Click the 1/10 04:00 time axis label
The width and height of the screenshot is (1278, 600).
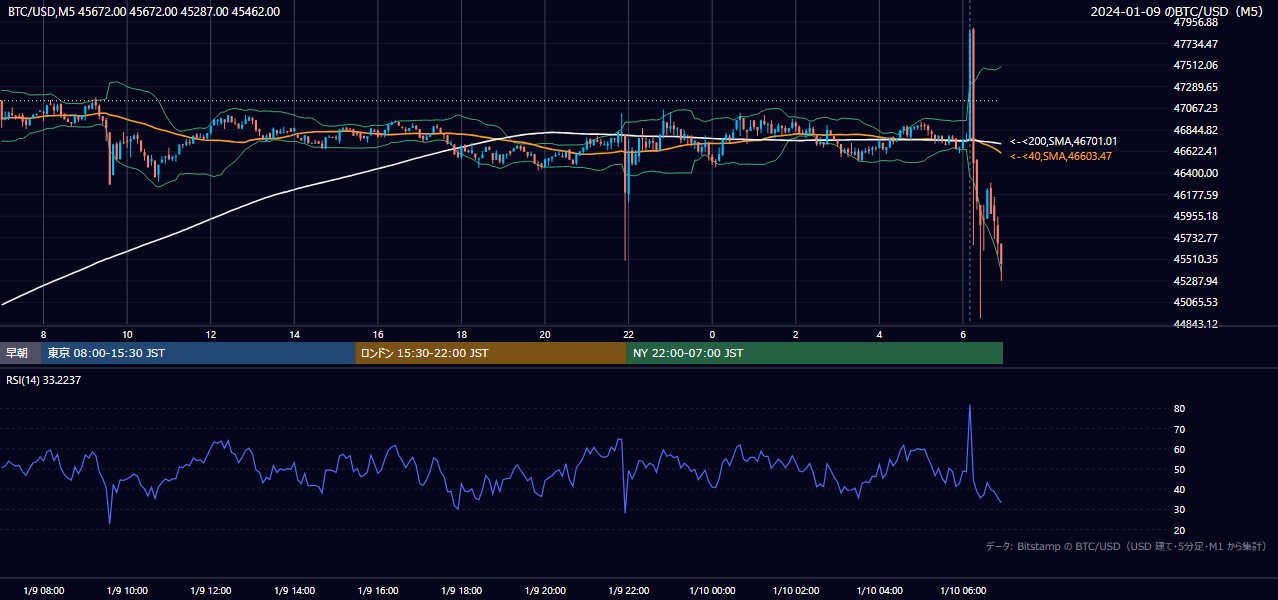click(x=879, y=591)
